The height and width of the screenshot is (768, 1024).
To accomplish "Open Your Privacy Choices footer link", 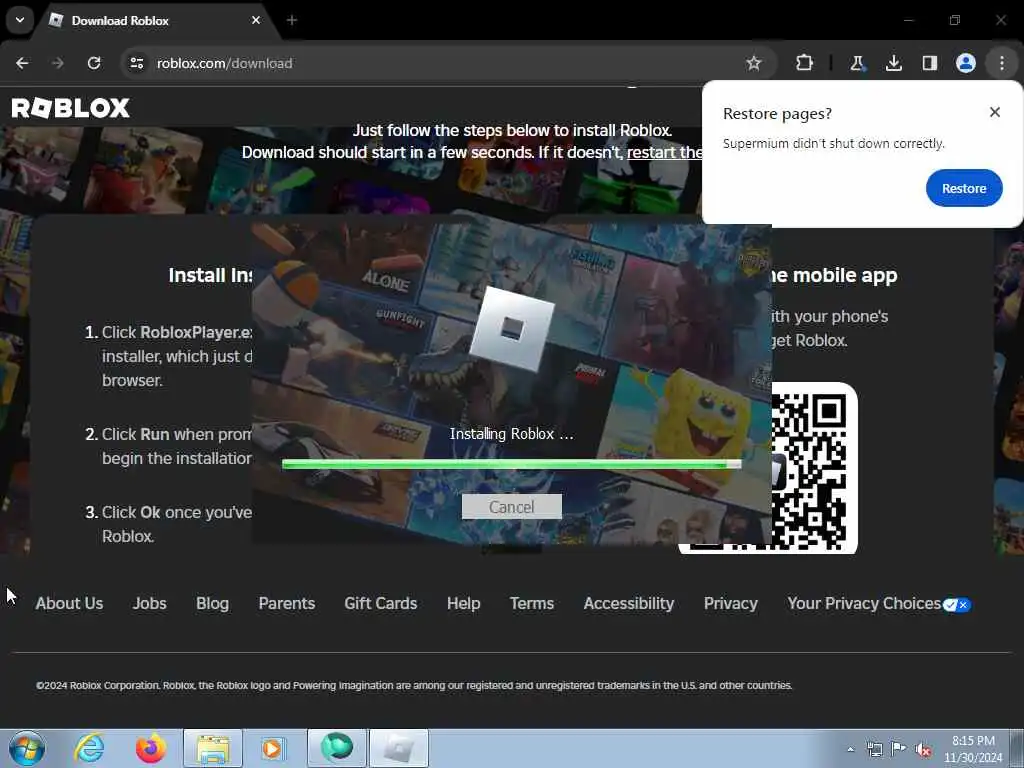I will pyautogui.click(x=864, y=603).
